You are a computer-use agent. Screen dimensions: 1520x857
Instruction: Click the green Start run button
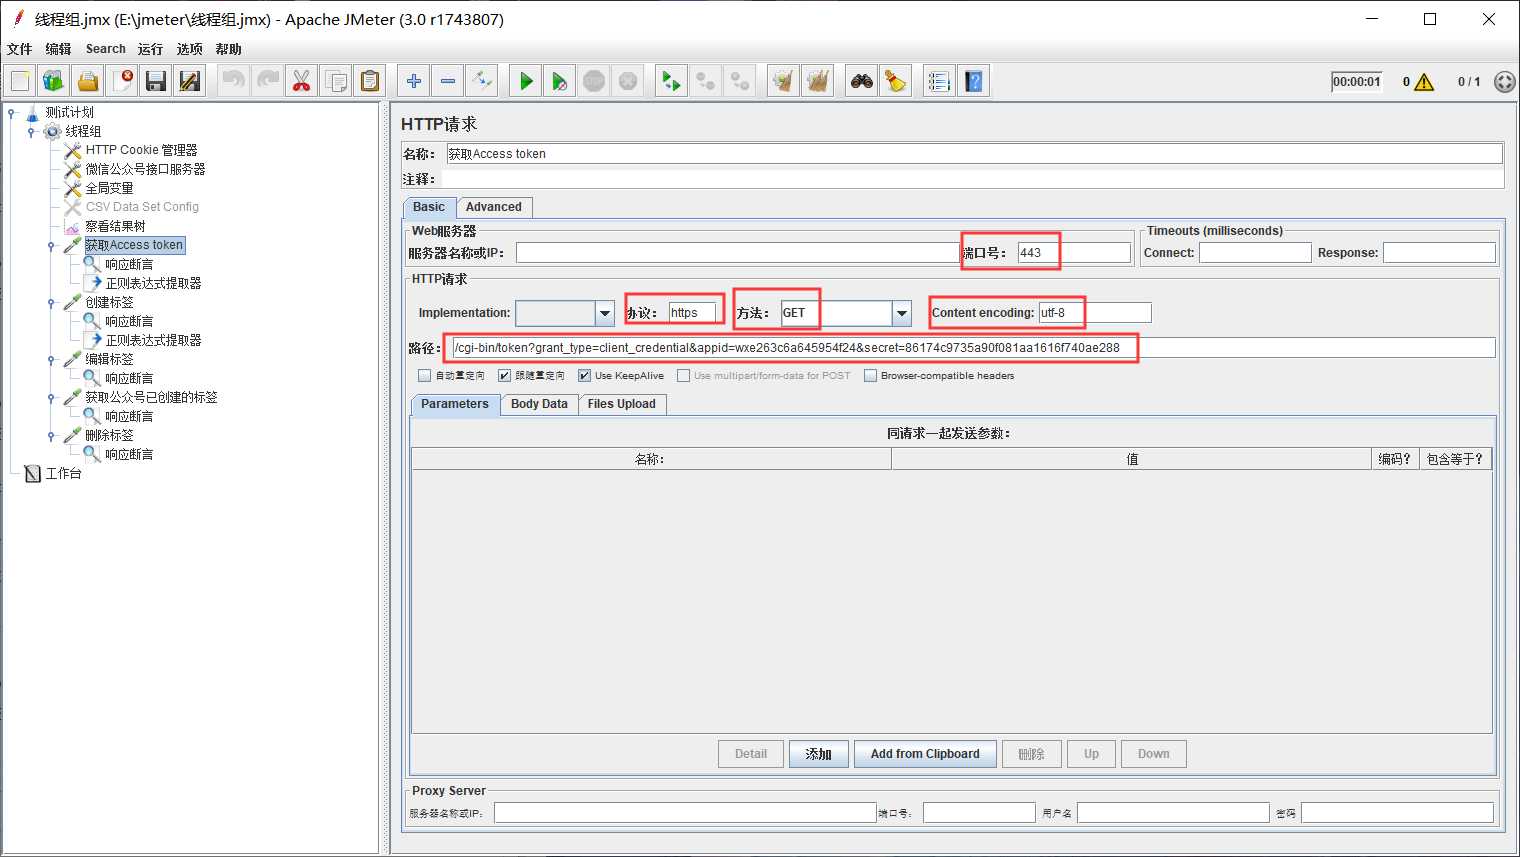tap(525, 82)
